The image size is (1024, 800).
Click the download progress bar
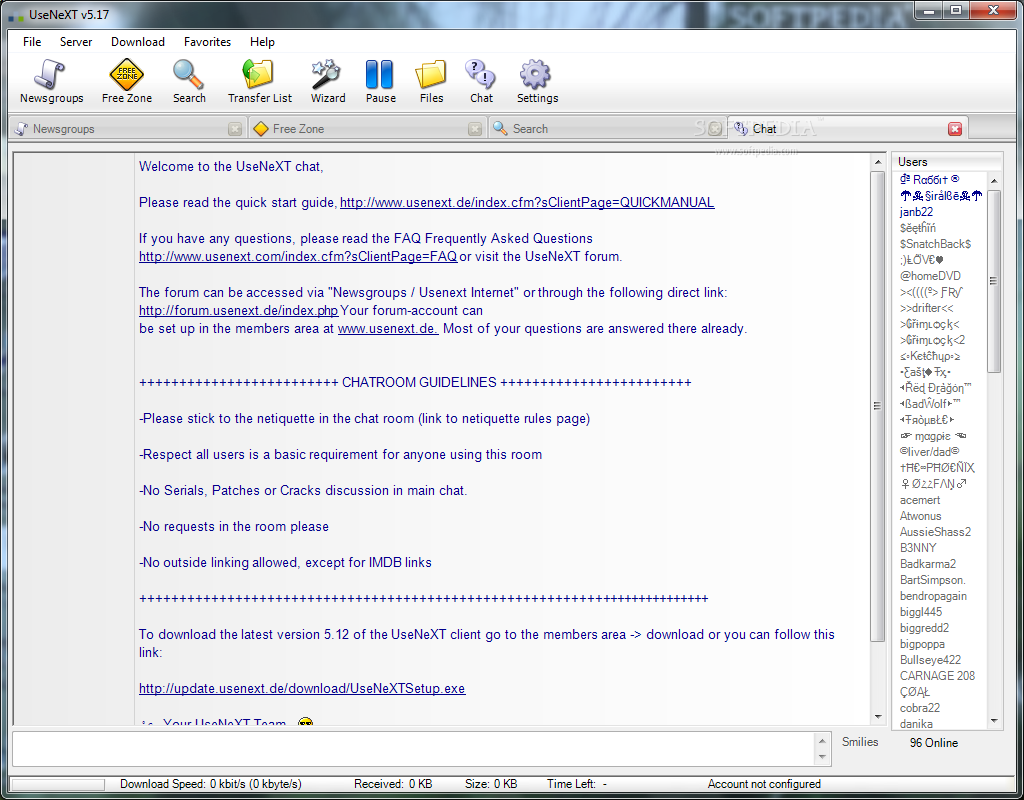pyautogui.click(x=58, y=784)
